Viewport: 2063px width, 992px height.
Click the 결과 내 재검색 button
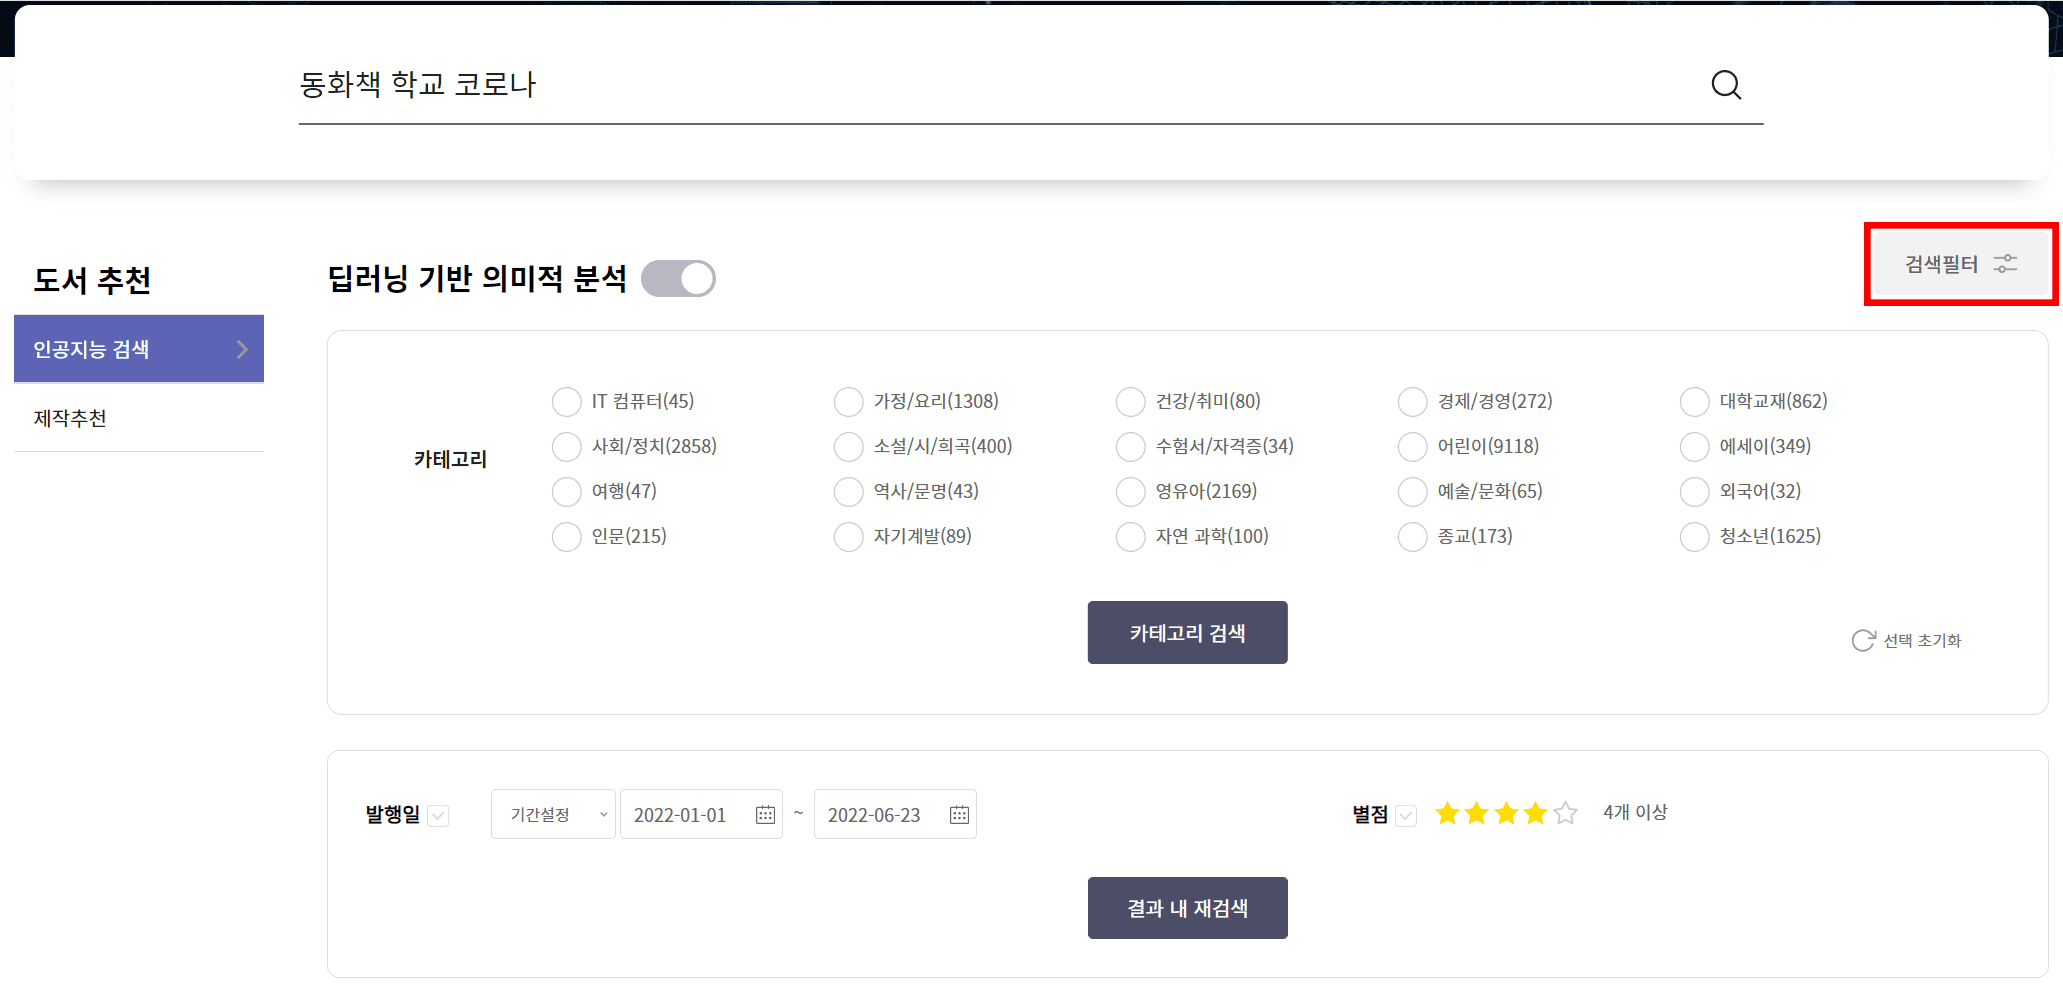(x=1187, y=908)
